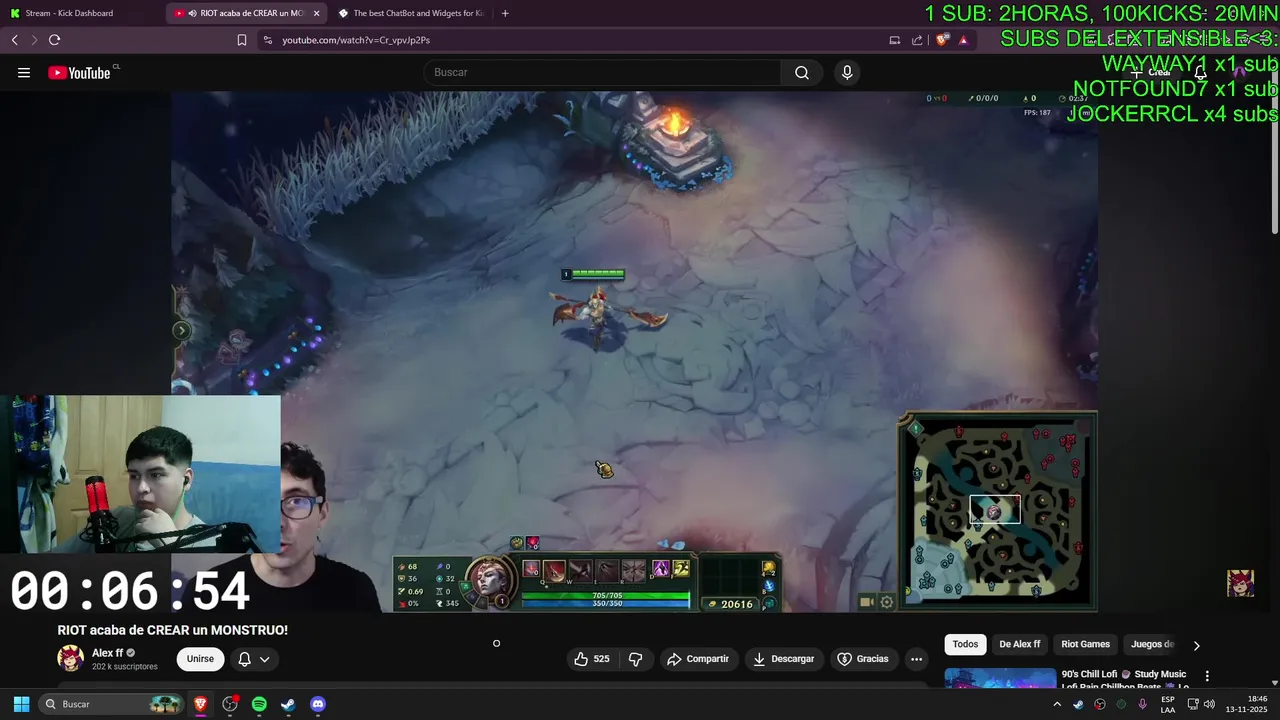Screen dimensions: 1280x720
Task: Click the YouTube Buscar search field
Action: (603, 72)
